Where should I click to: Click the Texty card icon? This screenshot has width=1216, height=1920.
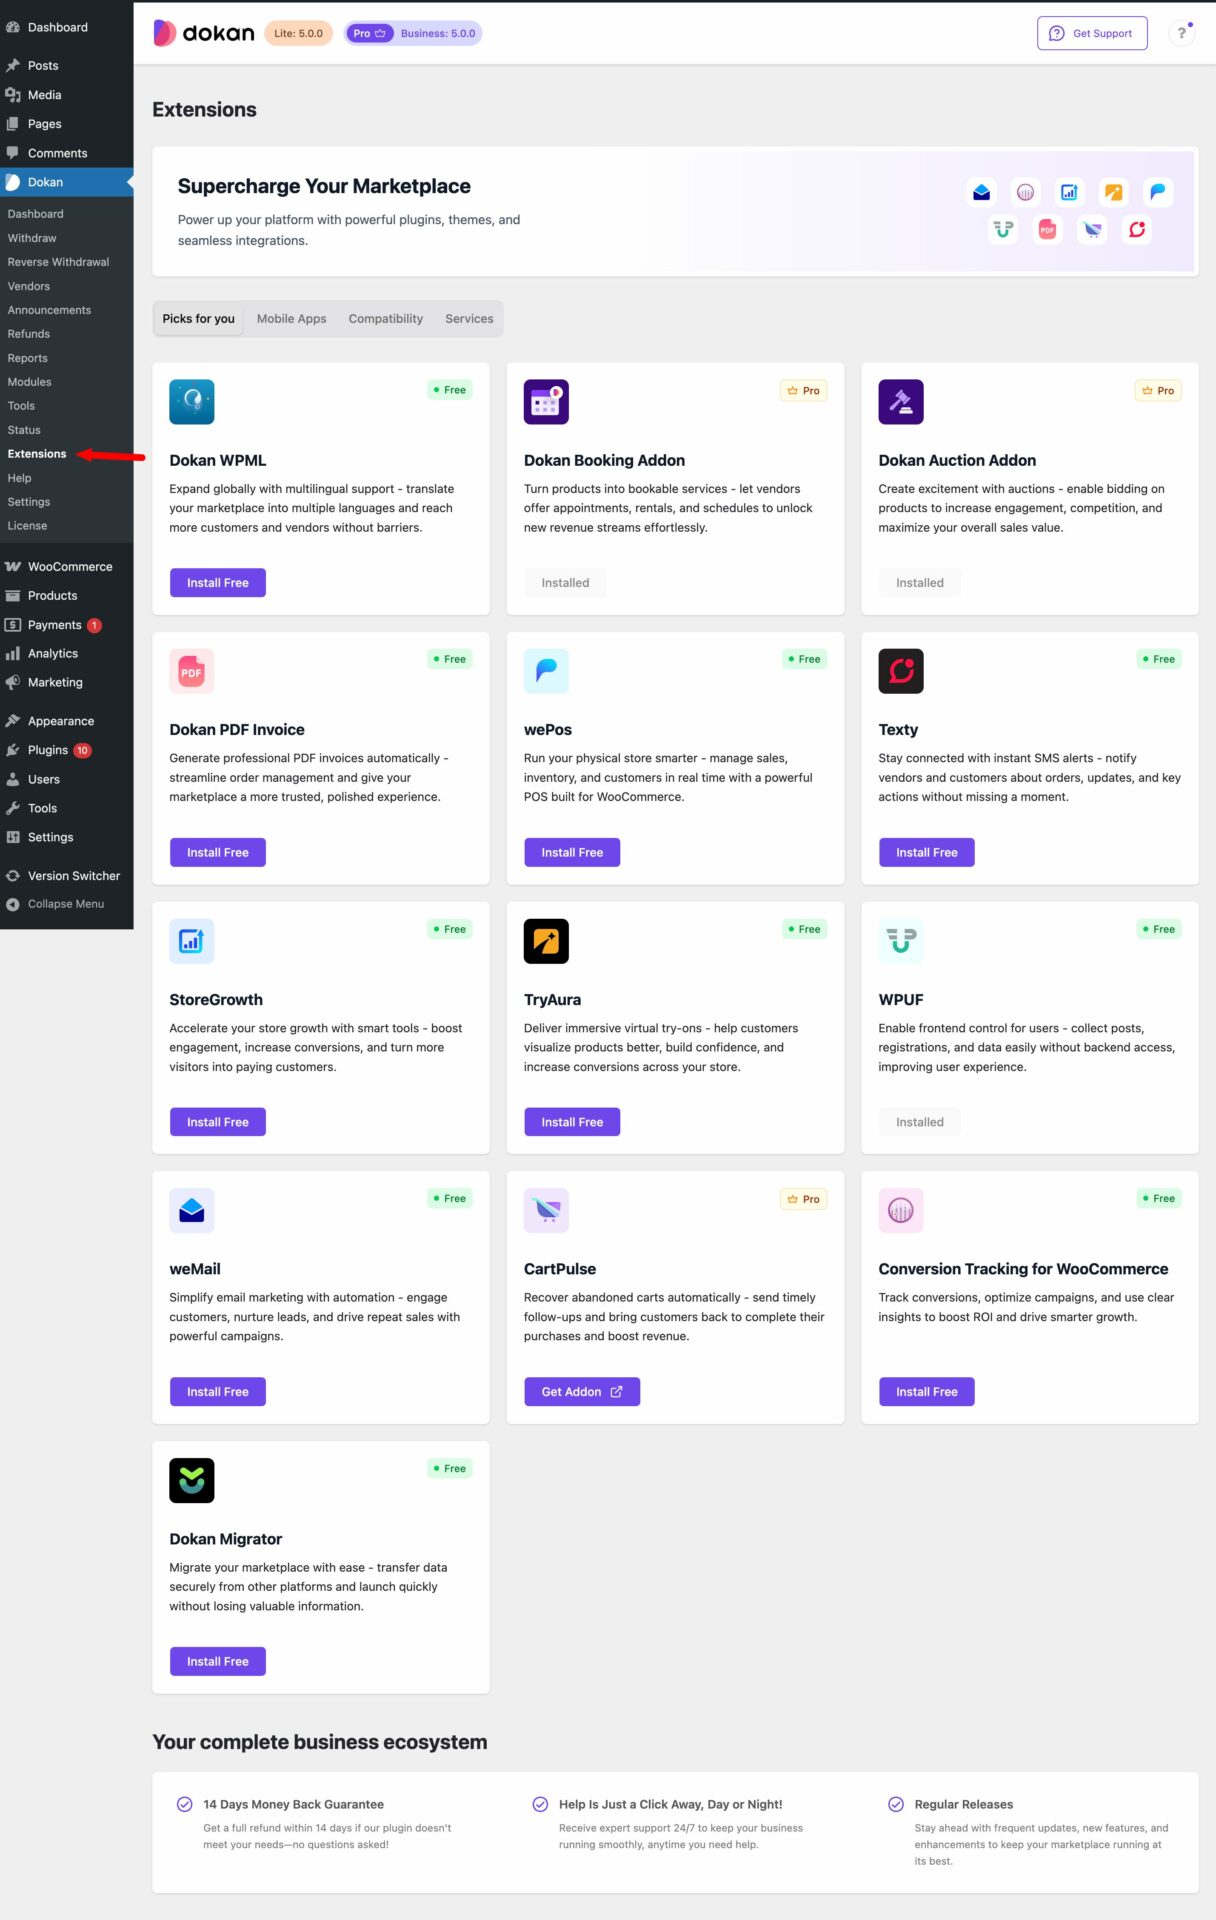click(x=901, y=671)
